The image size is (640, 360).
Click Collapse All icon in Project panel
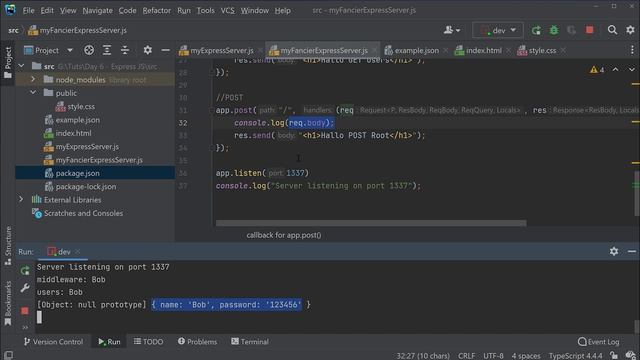point(125,50)
